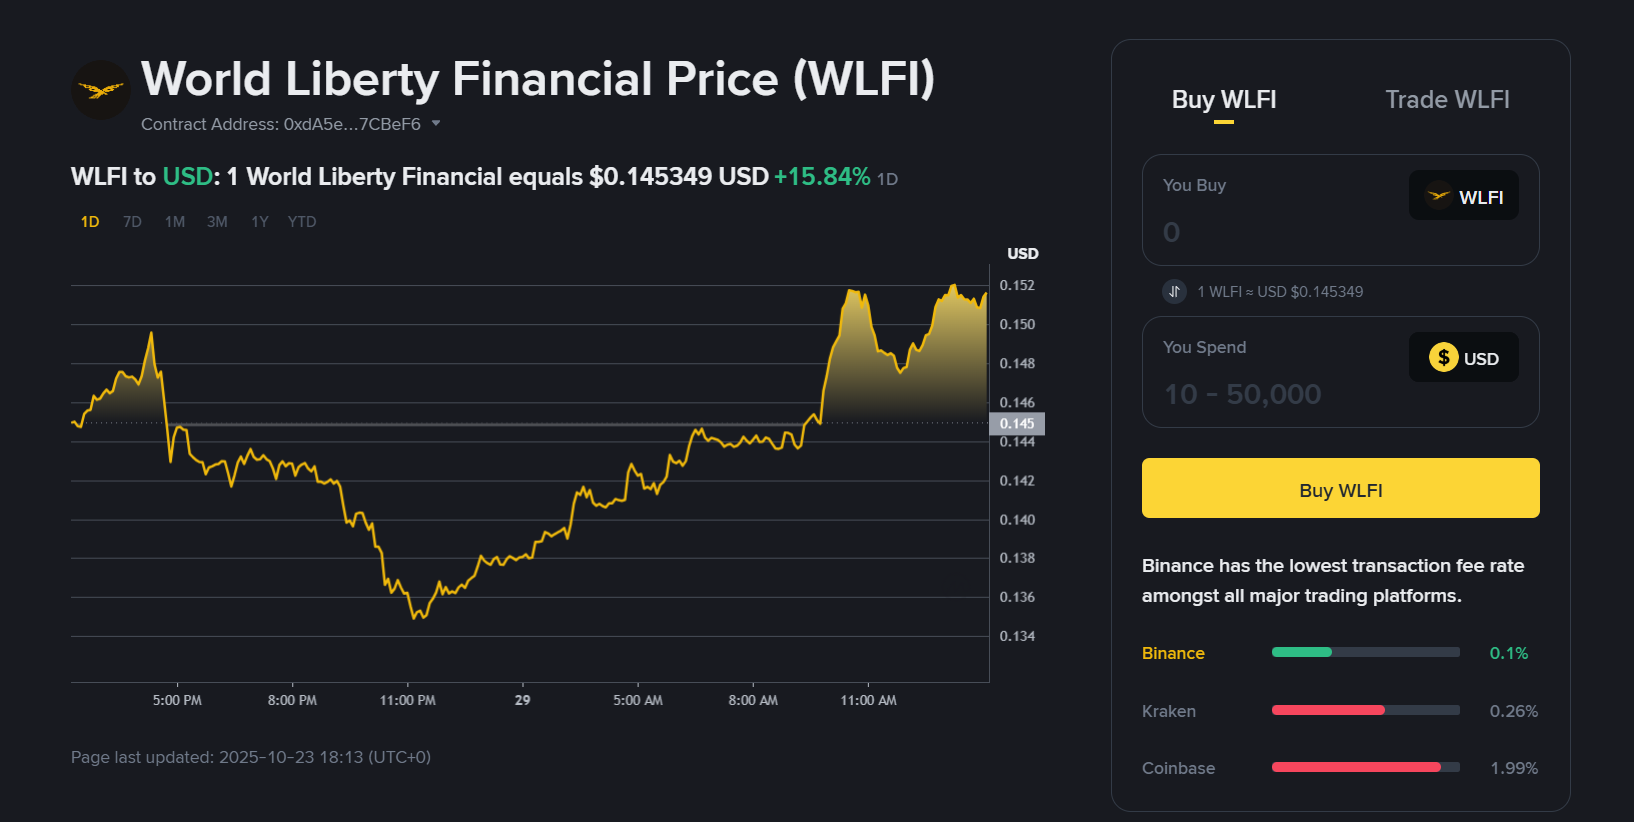The height and width of the screenshot is (822, 1634).
Task: Select the YTD chart range
Action: pyautogui.click(x=302, y=222)
